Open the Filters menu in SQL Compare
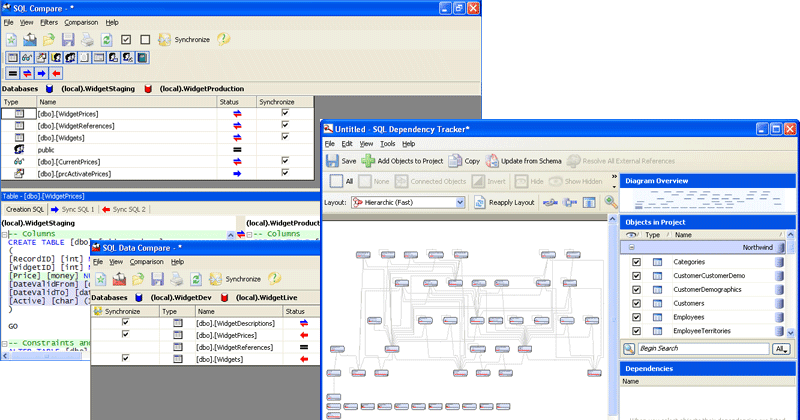Viewport: 800px width, 420px height. (49, 22)
